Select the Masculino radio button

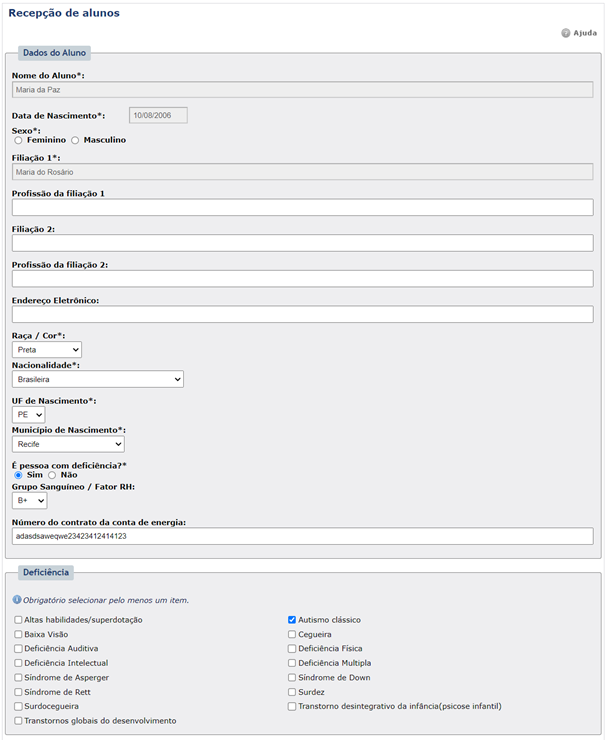pos(75,140)
